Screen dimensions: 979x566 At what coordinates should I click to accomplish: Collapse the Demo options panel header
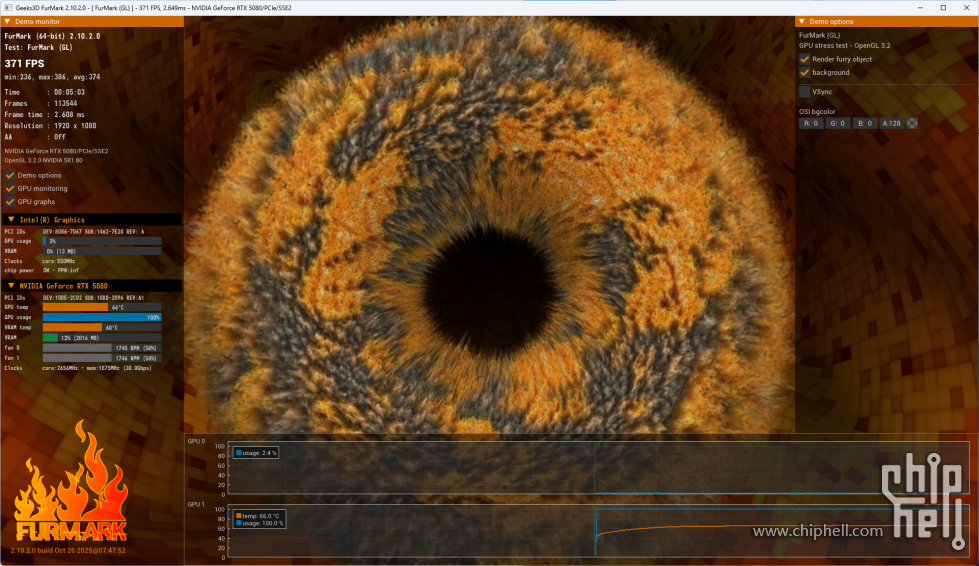tap(802, 21)
